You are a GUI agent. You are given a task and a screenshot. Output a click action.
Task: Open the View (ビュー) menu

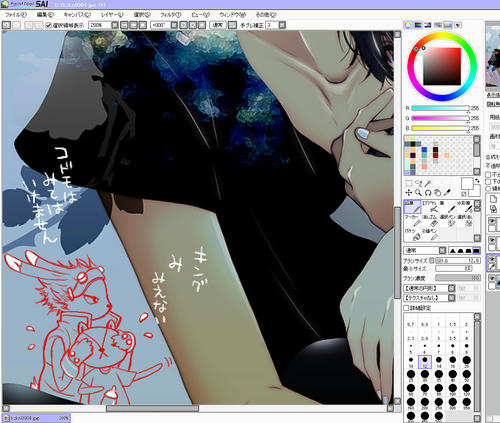[x=200, y=15]
